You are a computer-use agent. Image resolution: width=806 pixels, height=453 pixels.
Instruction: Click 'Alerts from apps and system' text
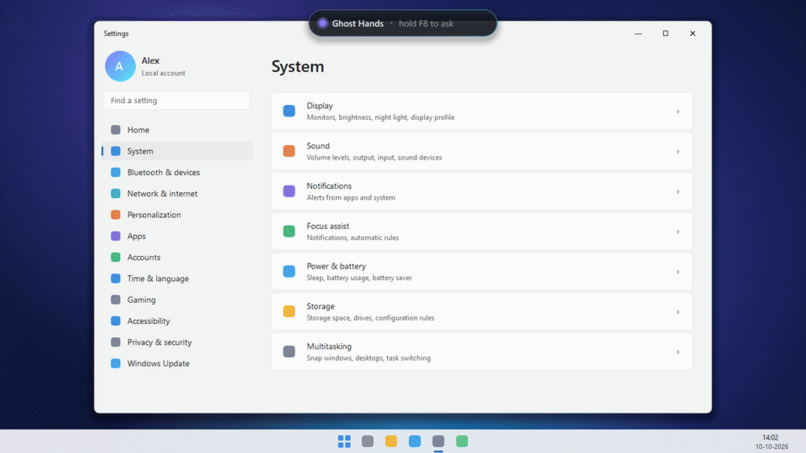point(351,197)
